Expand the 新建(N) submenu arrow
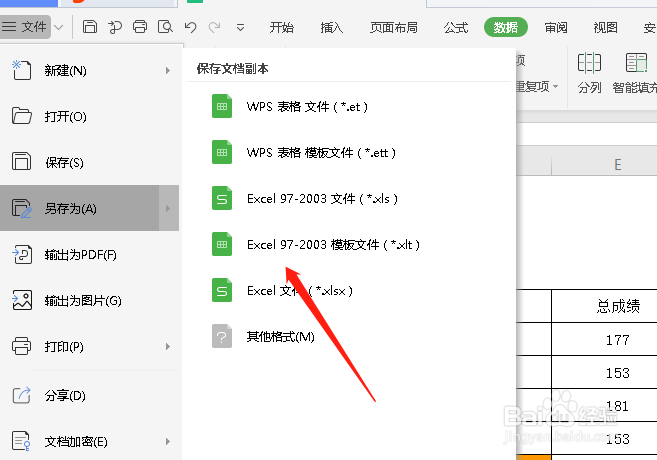 coord(168,70)
